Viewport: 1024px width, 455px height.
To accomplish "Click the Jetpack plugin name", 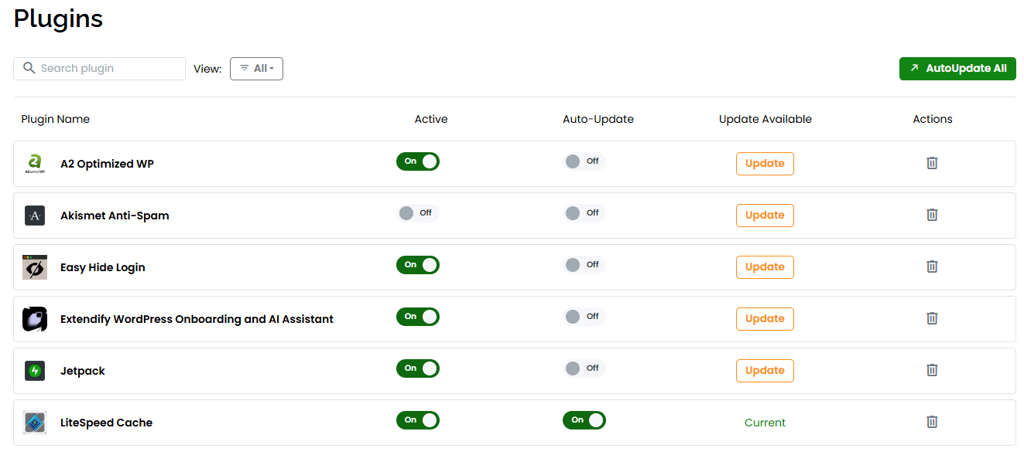I will coord(83,371).
